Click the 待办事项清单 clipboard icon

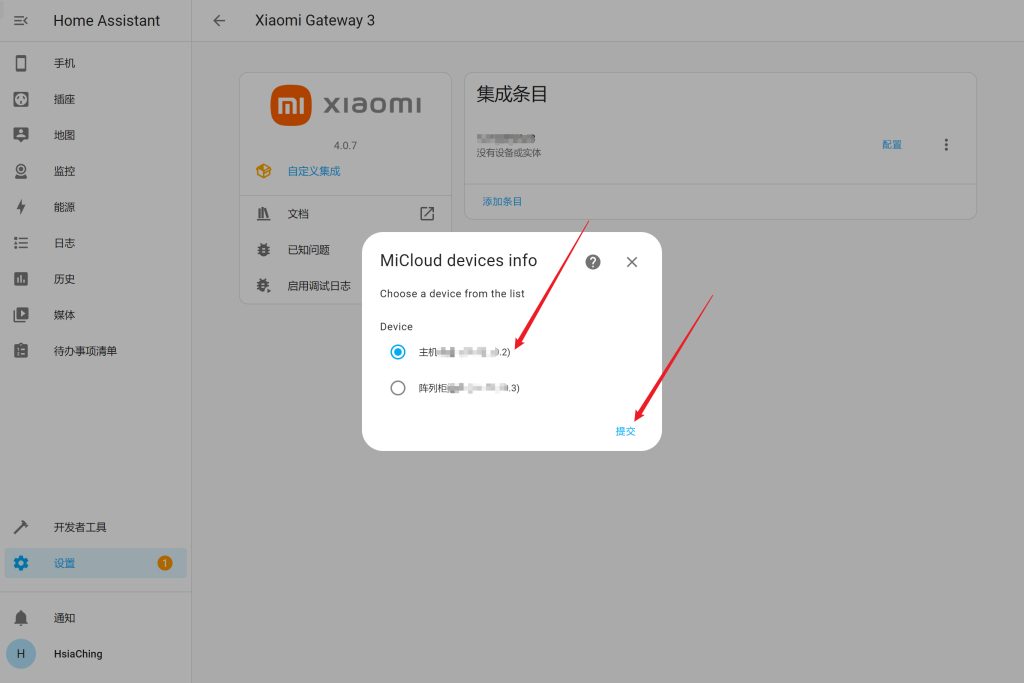coord(21,351)
